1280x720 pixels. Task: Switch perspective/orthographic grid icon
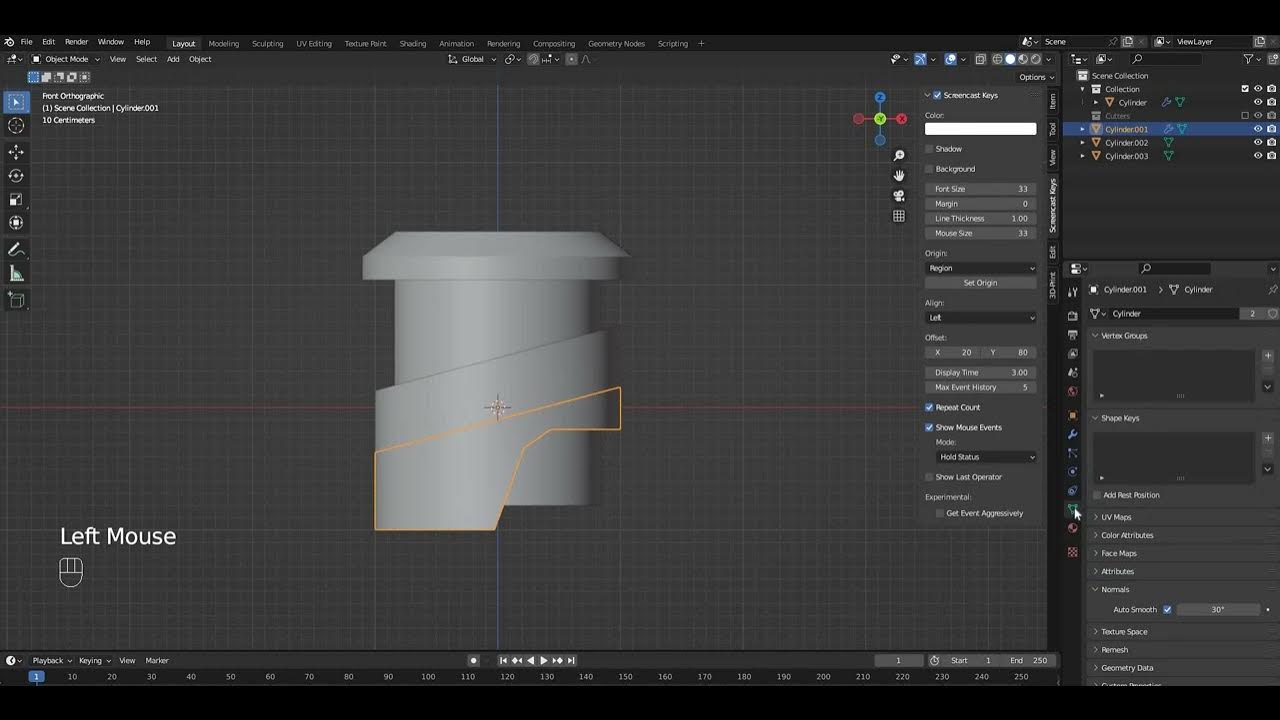[899, 216]
